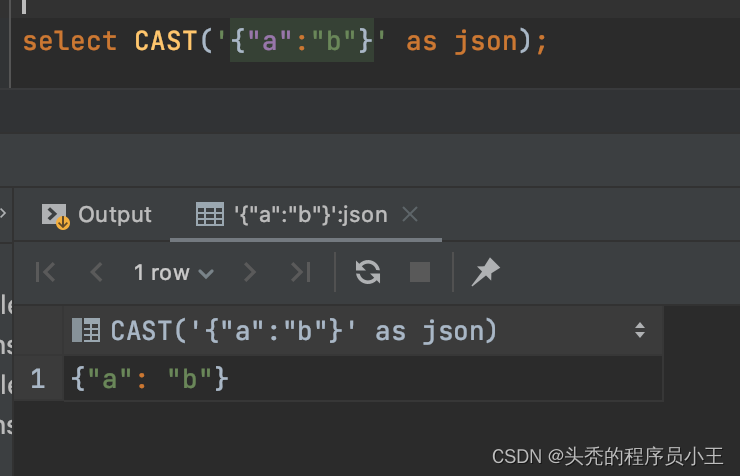740x476 pixels.
Task: Jump to the first page of results
Action: coord(45,272)
